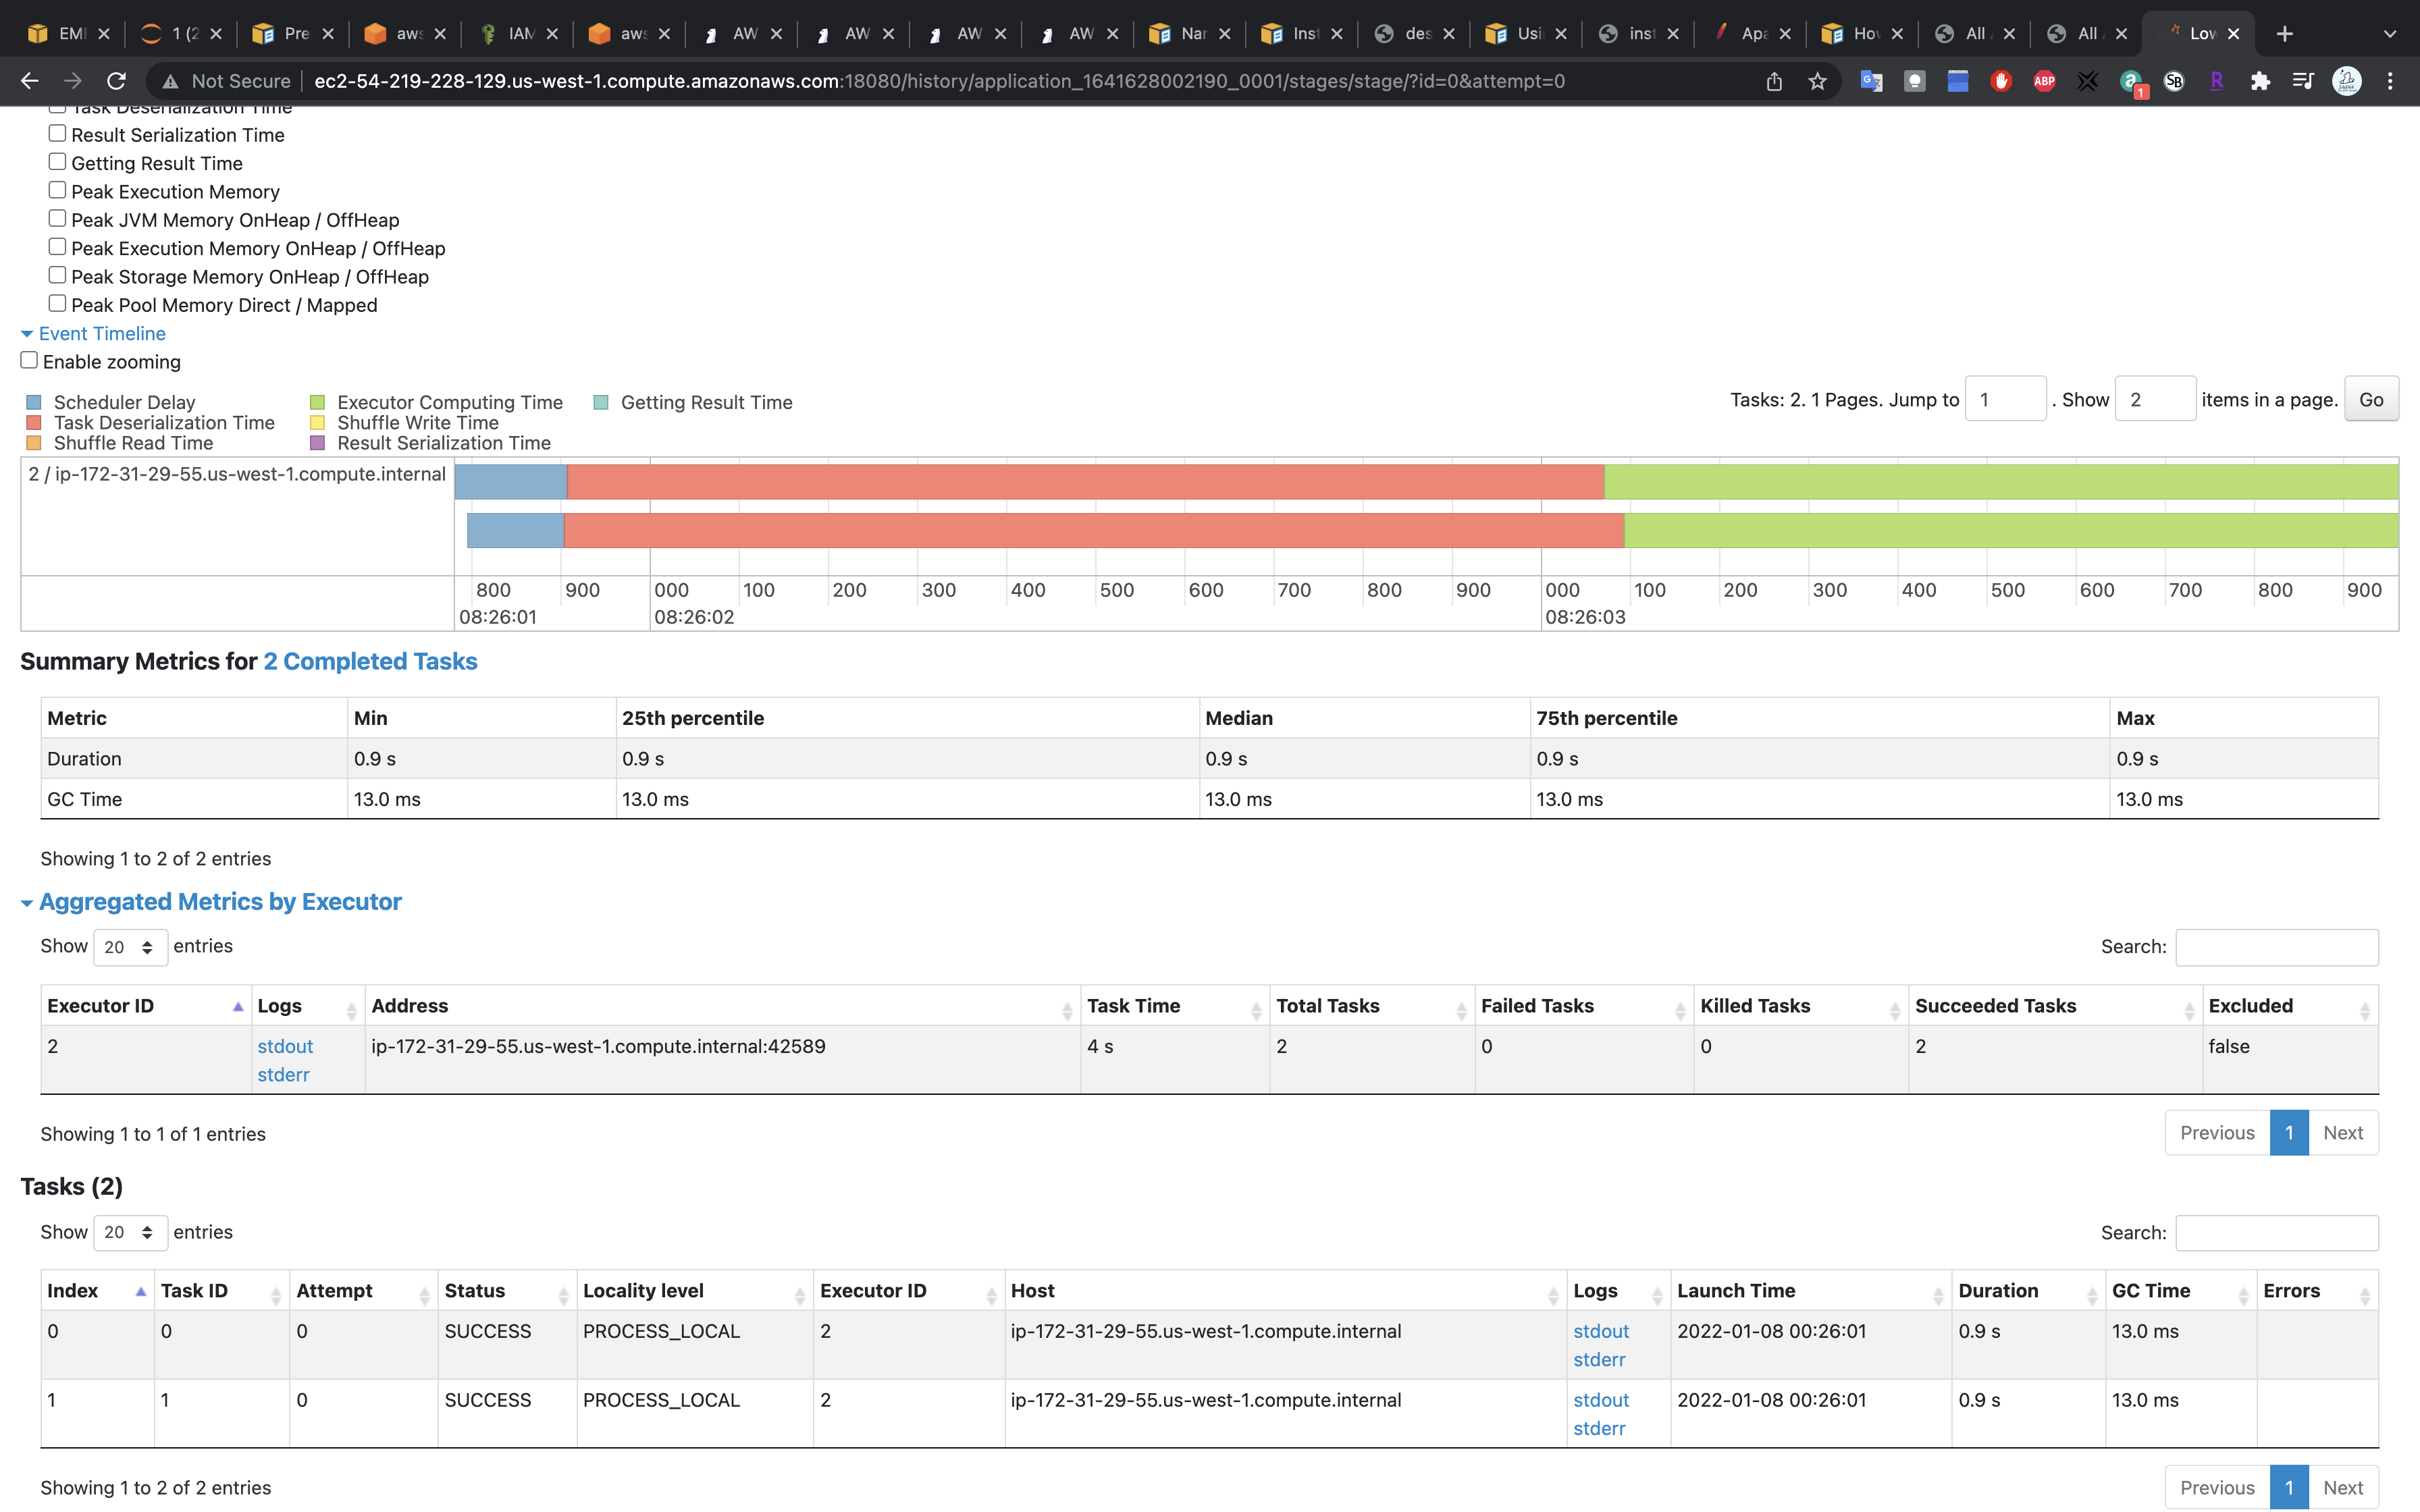2420x1512 pixels.
Task: Focus the Tasks table Search field
Action: pos(2276,1233)
